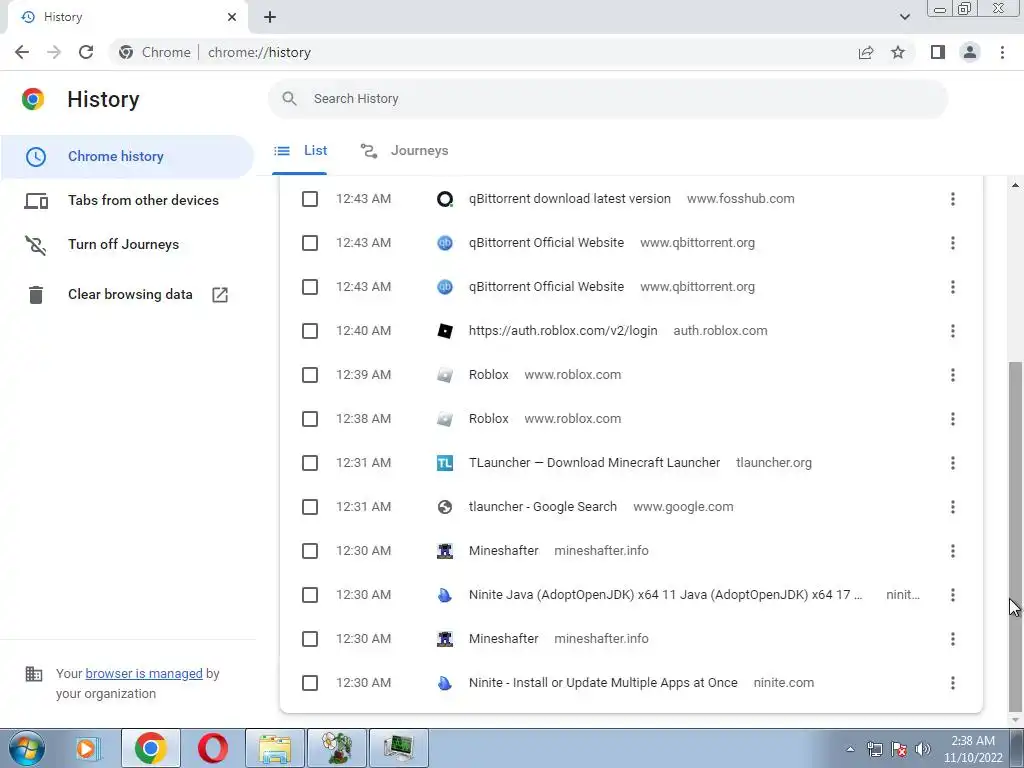Click the TL favicon for TLauncher entry
This screenshot has height=768, width=1024.
pyautogui.click(x=445, y=463)
